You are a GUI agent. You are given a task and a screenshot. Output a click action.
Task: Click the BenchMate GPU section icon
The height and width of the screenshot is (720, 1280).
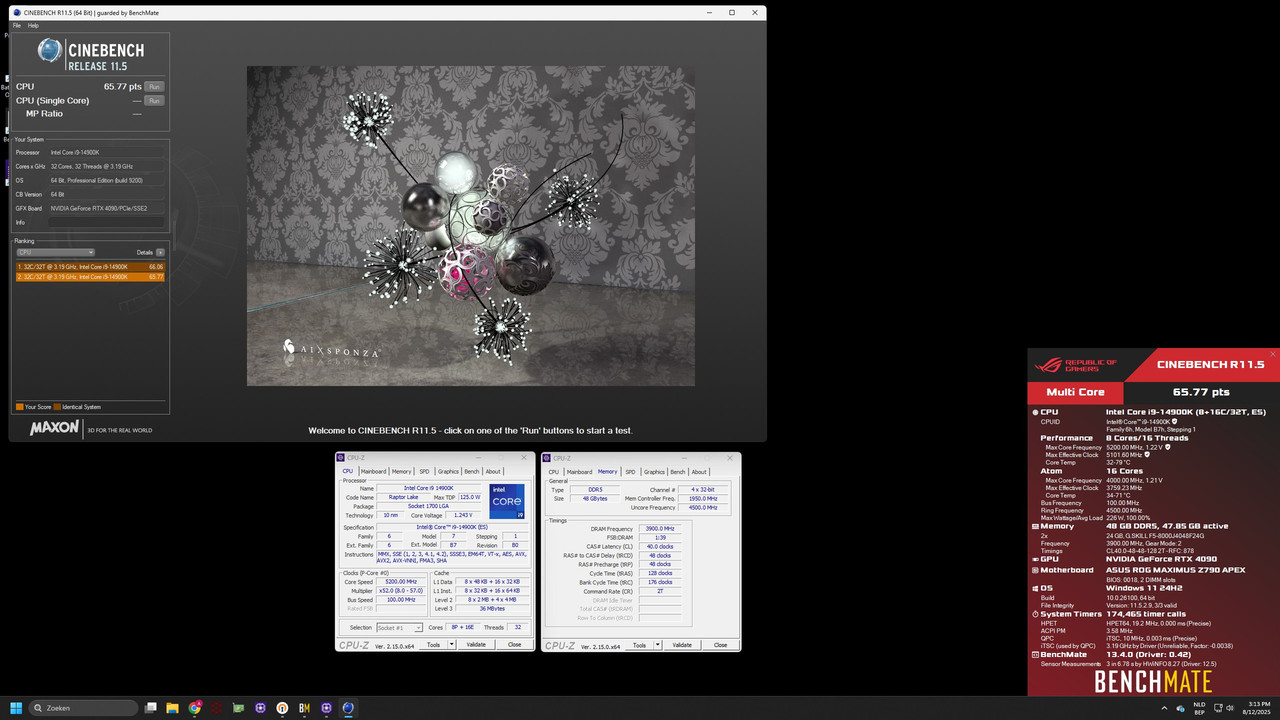pos(1035,559)
